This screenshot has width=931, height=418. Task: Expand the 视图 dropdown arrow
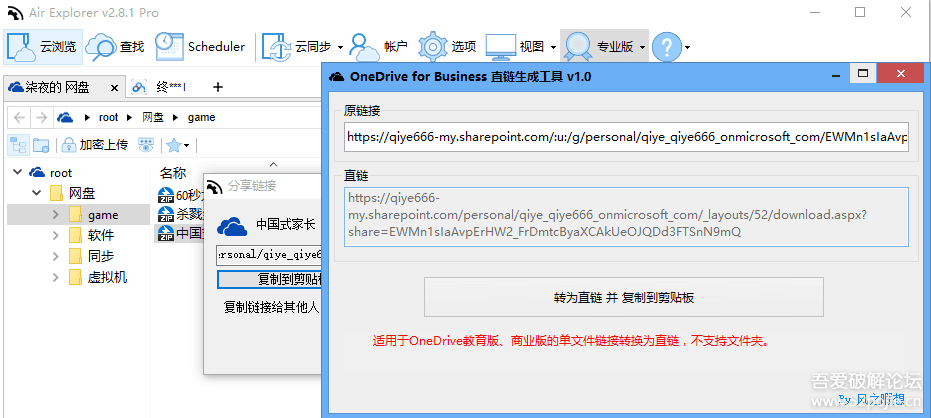[x=553, y=47]
